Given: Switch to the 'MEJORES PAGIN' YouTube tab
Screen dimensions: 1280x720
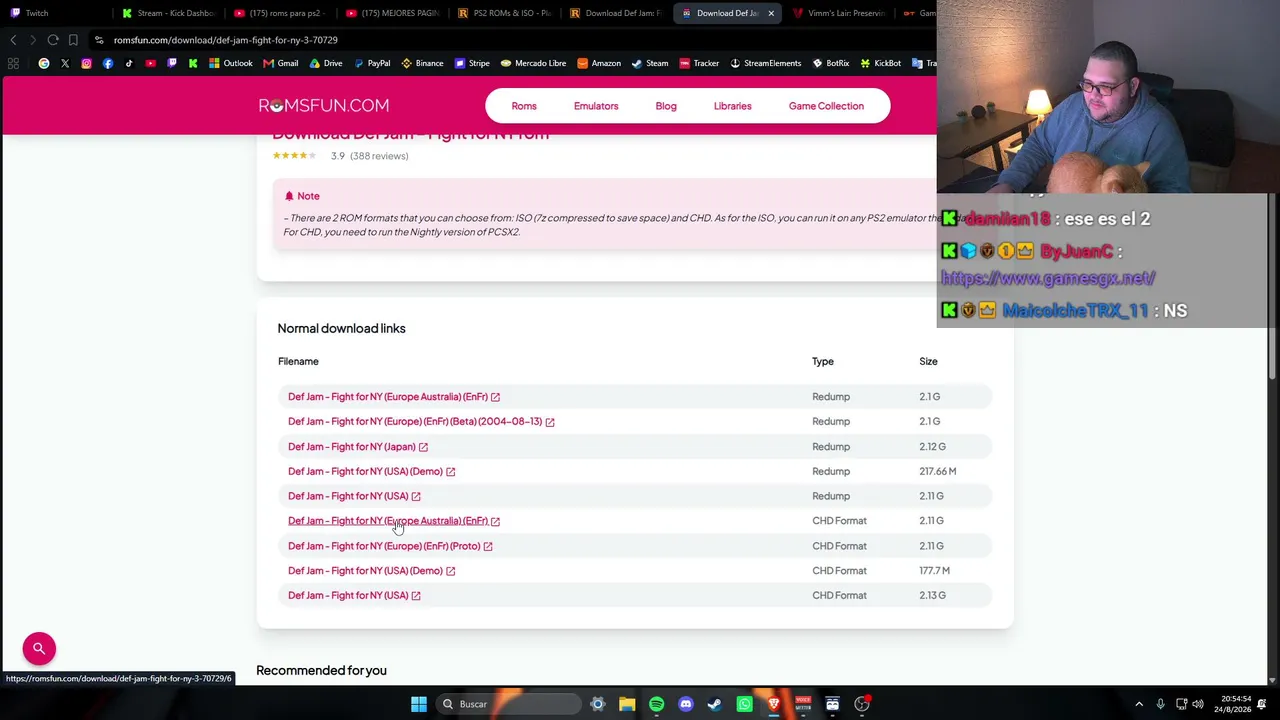Looking at the screenshot, I should 393,13.
